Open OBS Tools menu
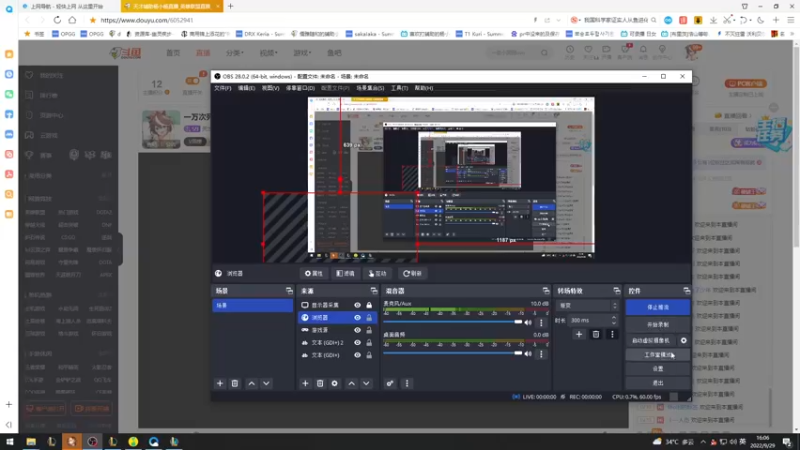Viewport: 800px width, 450px height. point(399,88)
